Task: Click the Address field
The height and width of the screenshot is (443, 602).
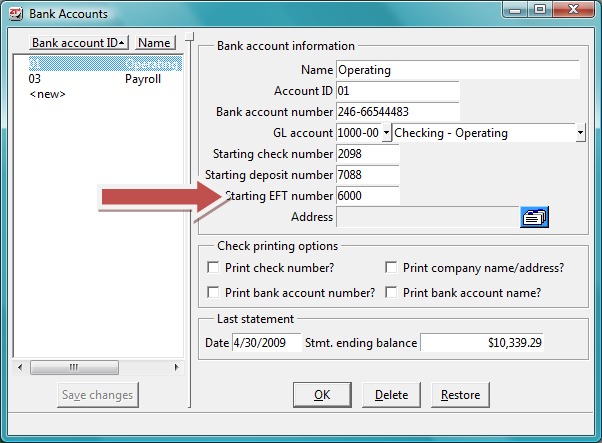Action: point(428,217)
